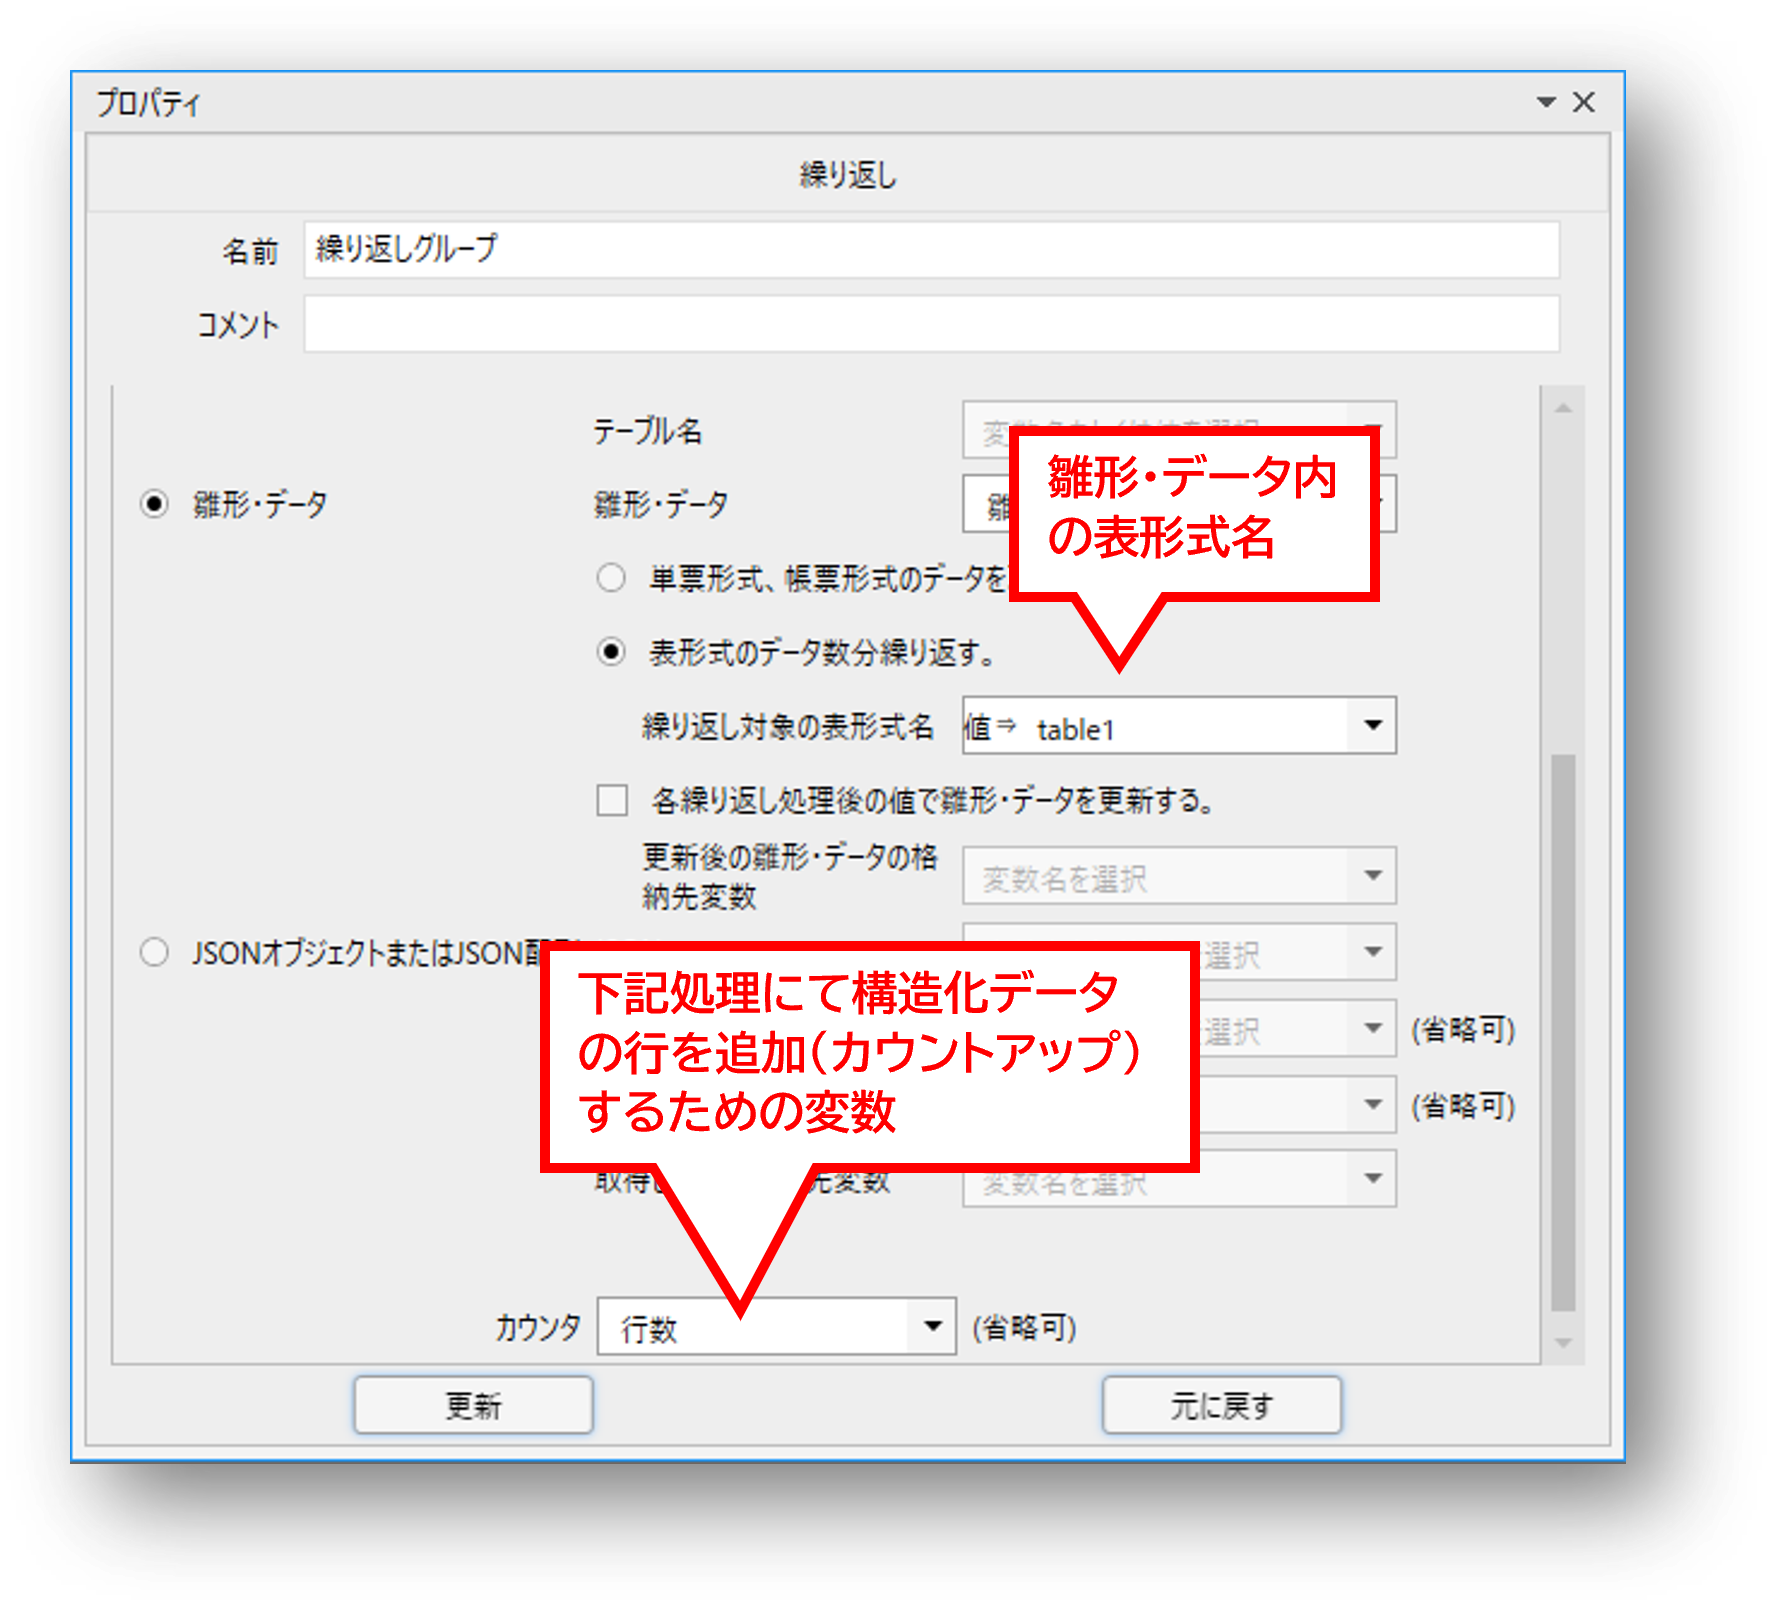Expand the second 省略可 dropdown arrow

point(1373,1105)
